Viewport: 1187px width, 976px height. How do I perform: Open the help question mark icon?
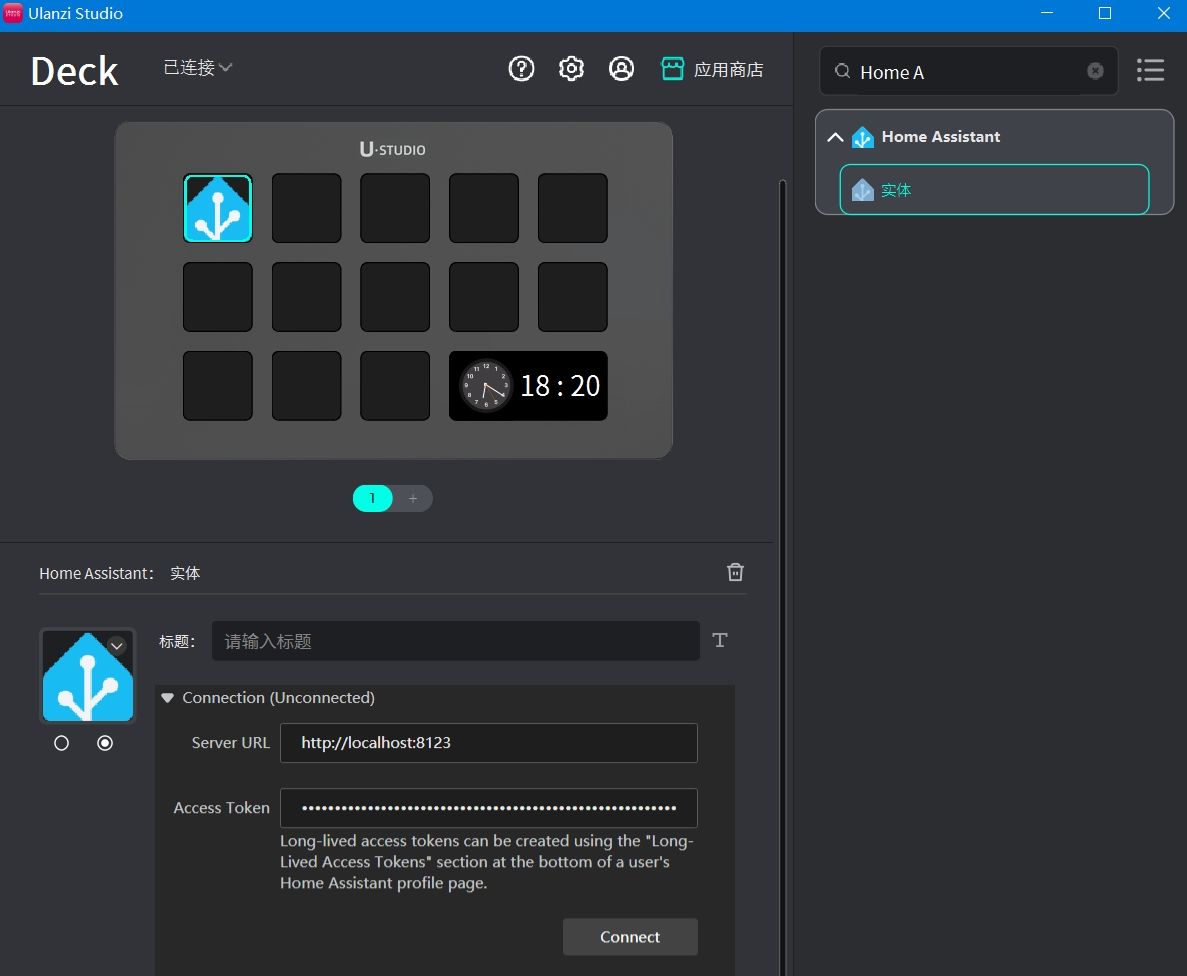tap(521, 69)
